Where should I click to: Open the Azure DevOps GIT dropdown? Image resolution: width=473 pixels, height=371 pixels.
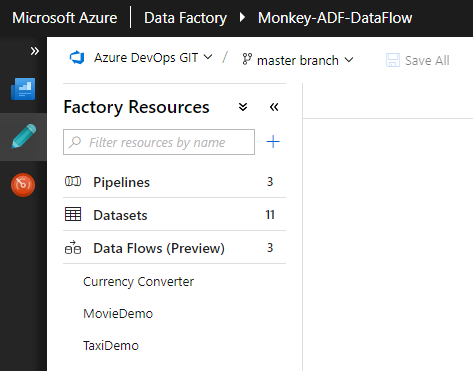click(153, 58)
